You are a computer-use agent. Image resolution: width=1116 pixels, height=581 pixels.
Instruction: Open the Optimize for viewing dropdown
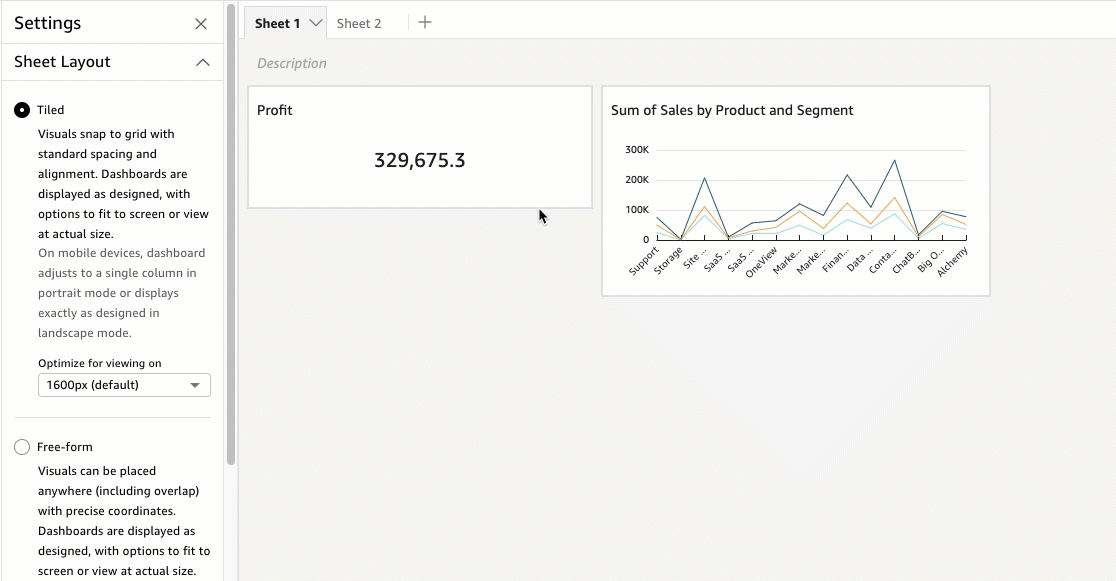pos(124,385)
